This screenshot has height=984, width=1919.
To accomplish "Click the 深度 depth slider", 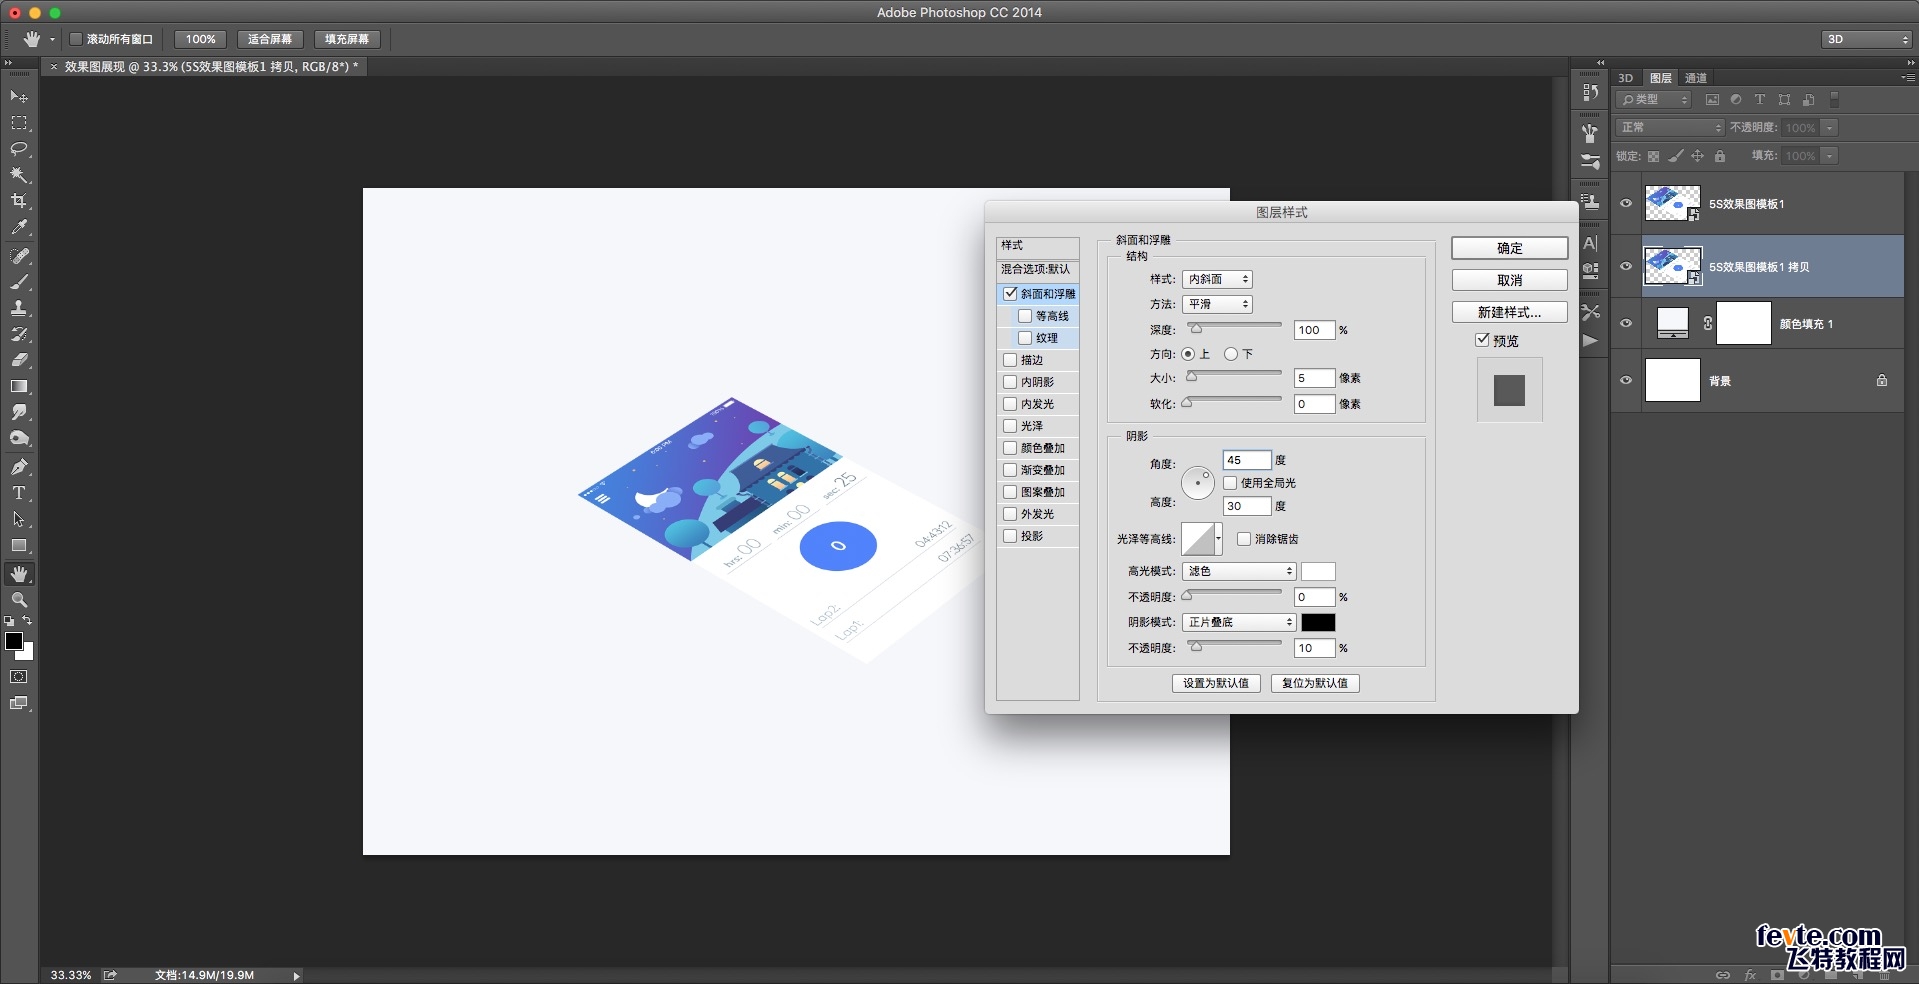I will click(1234, 327).
